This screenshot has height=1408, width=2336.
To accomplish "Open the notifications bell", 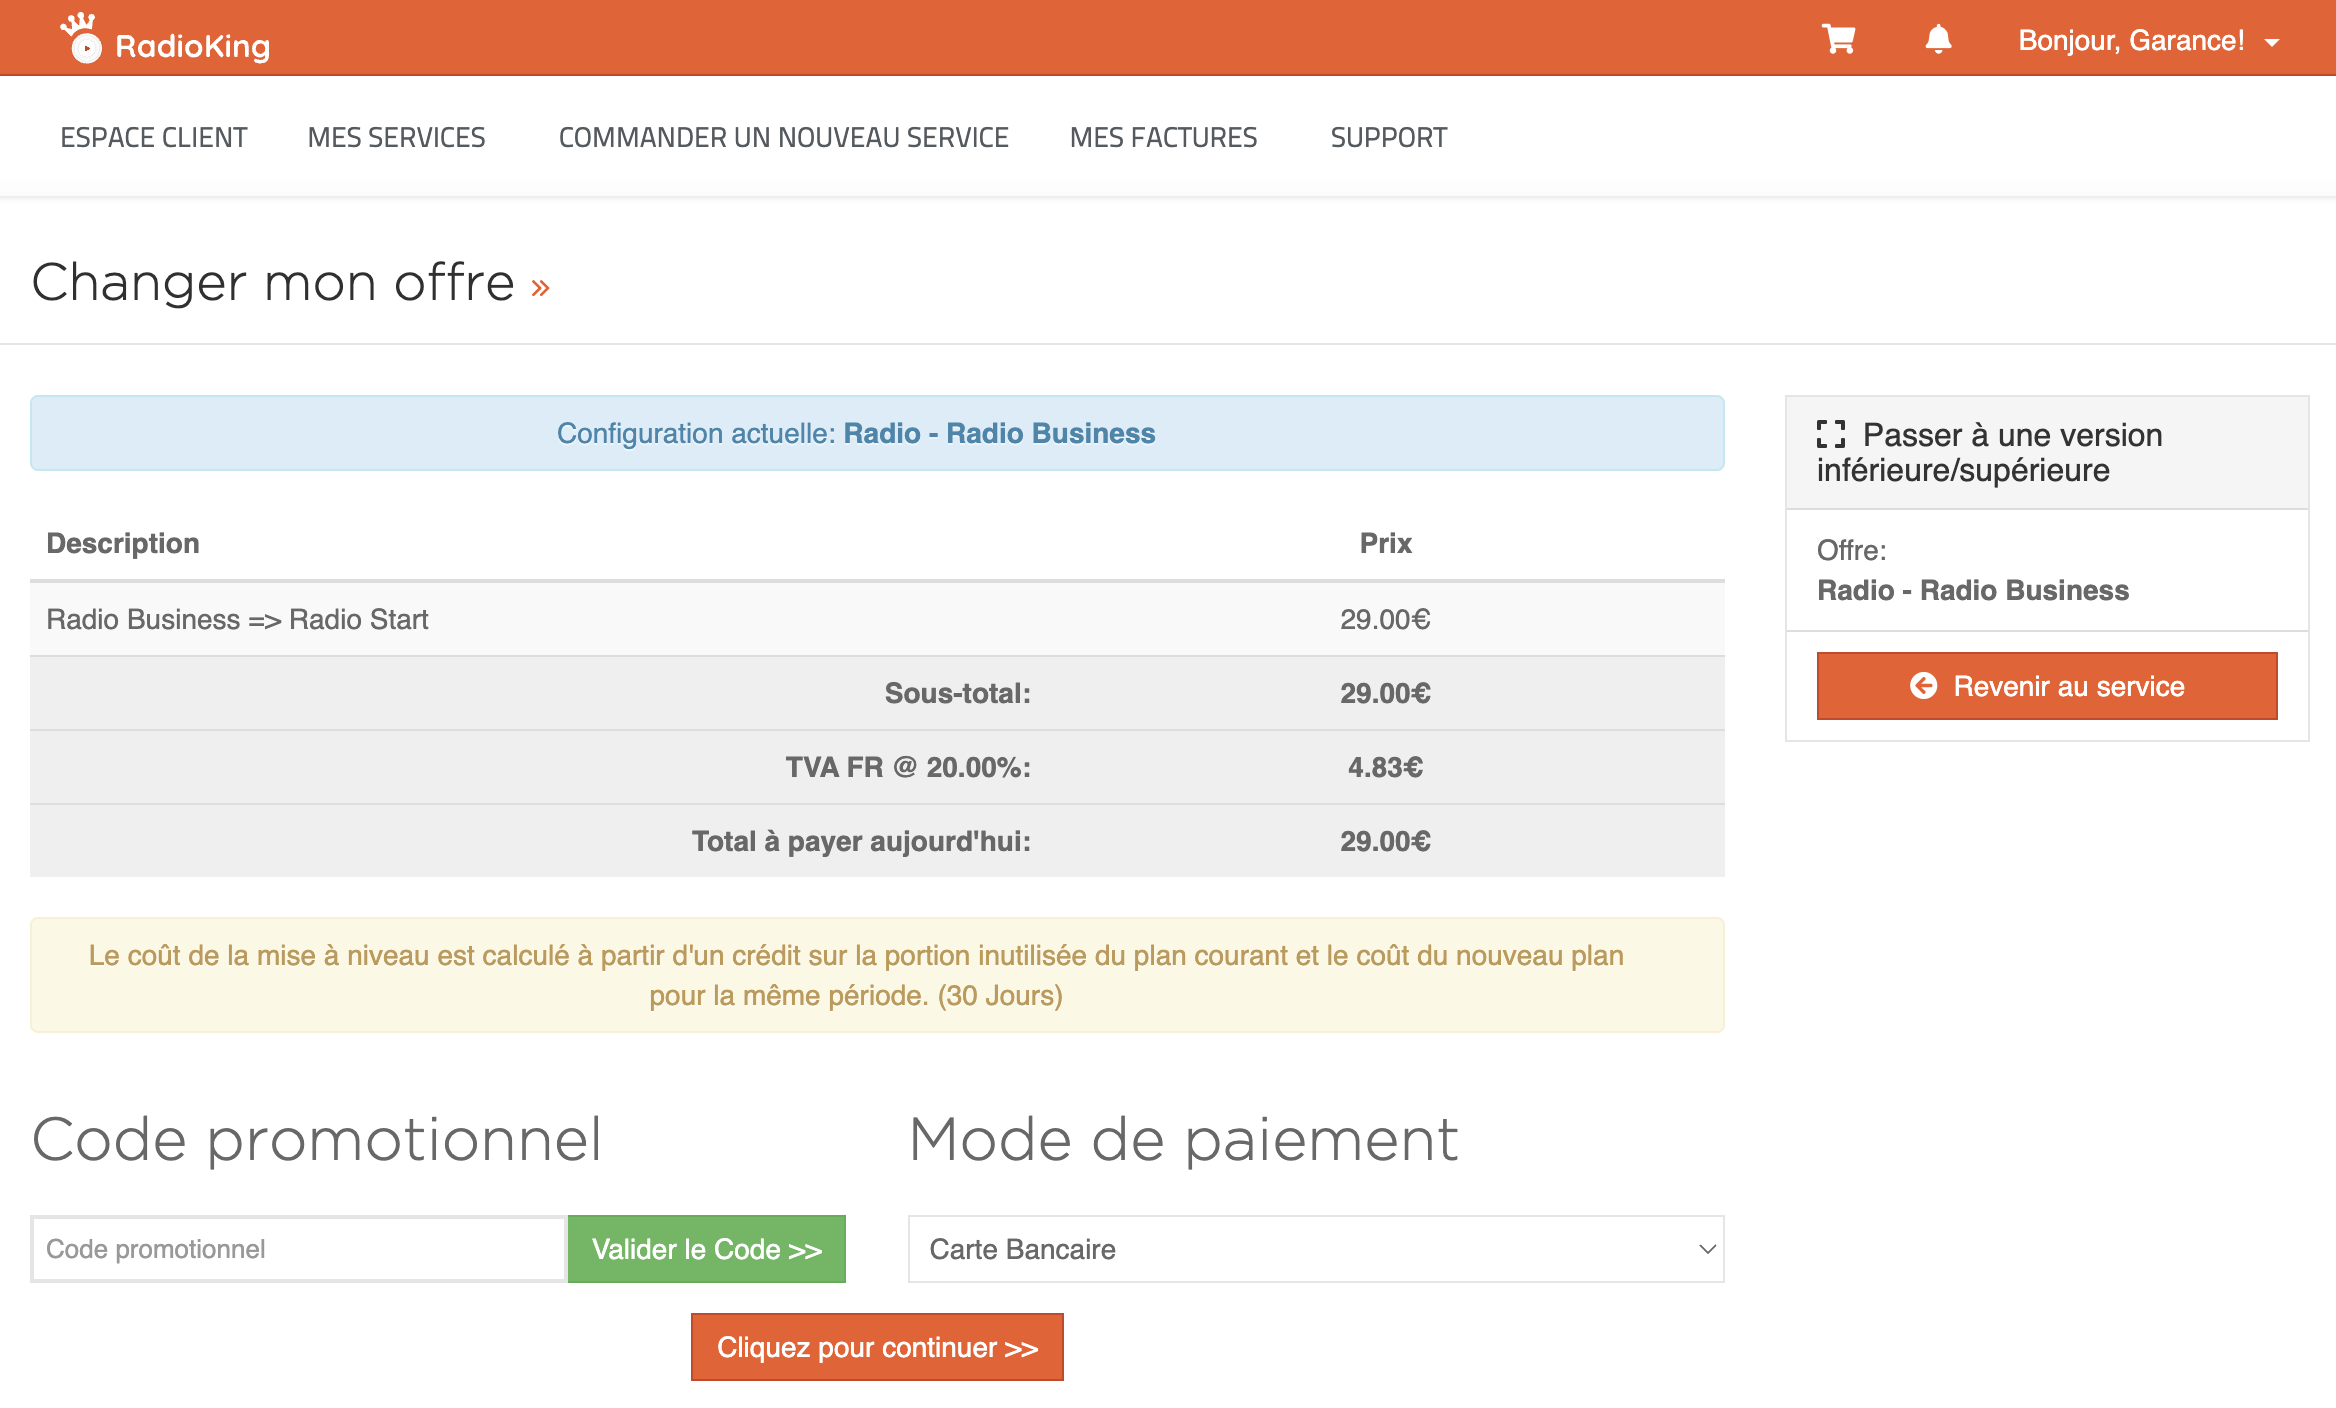I will click(1938, 40).
